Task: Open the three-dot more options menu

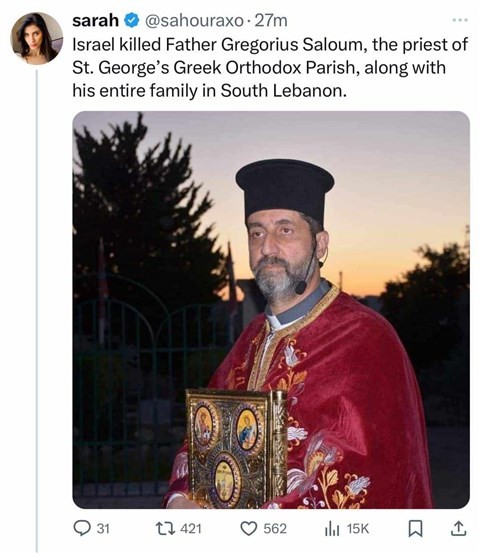Action: click(460, 20)
